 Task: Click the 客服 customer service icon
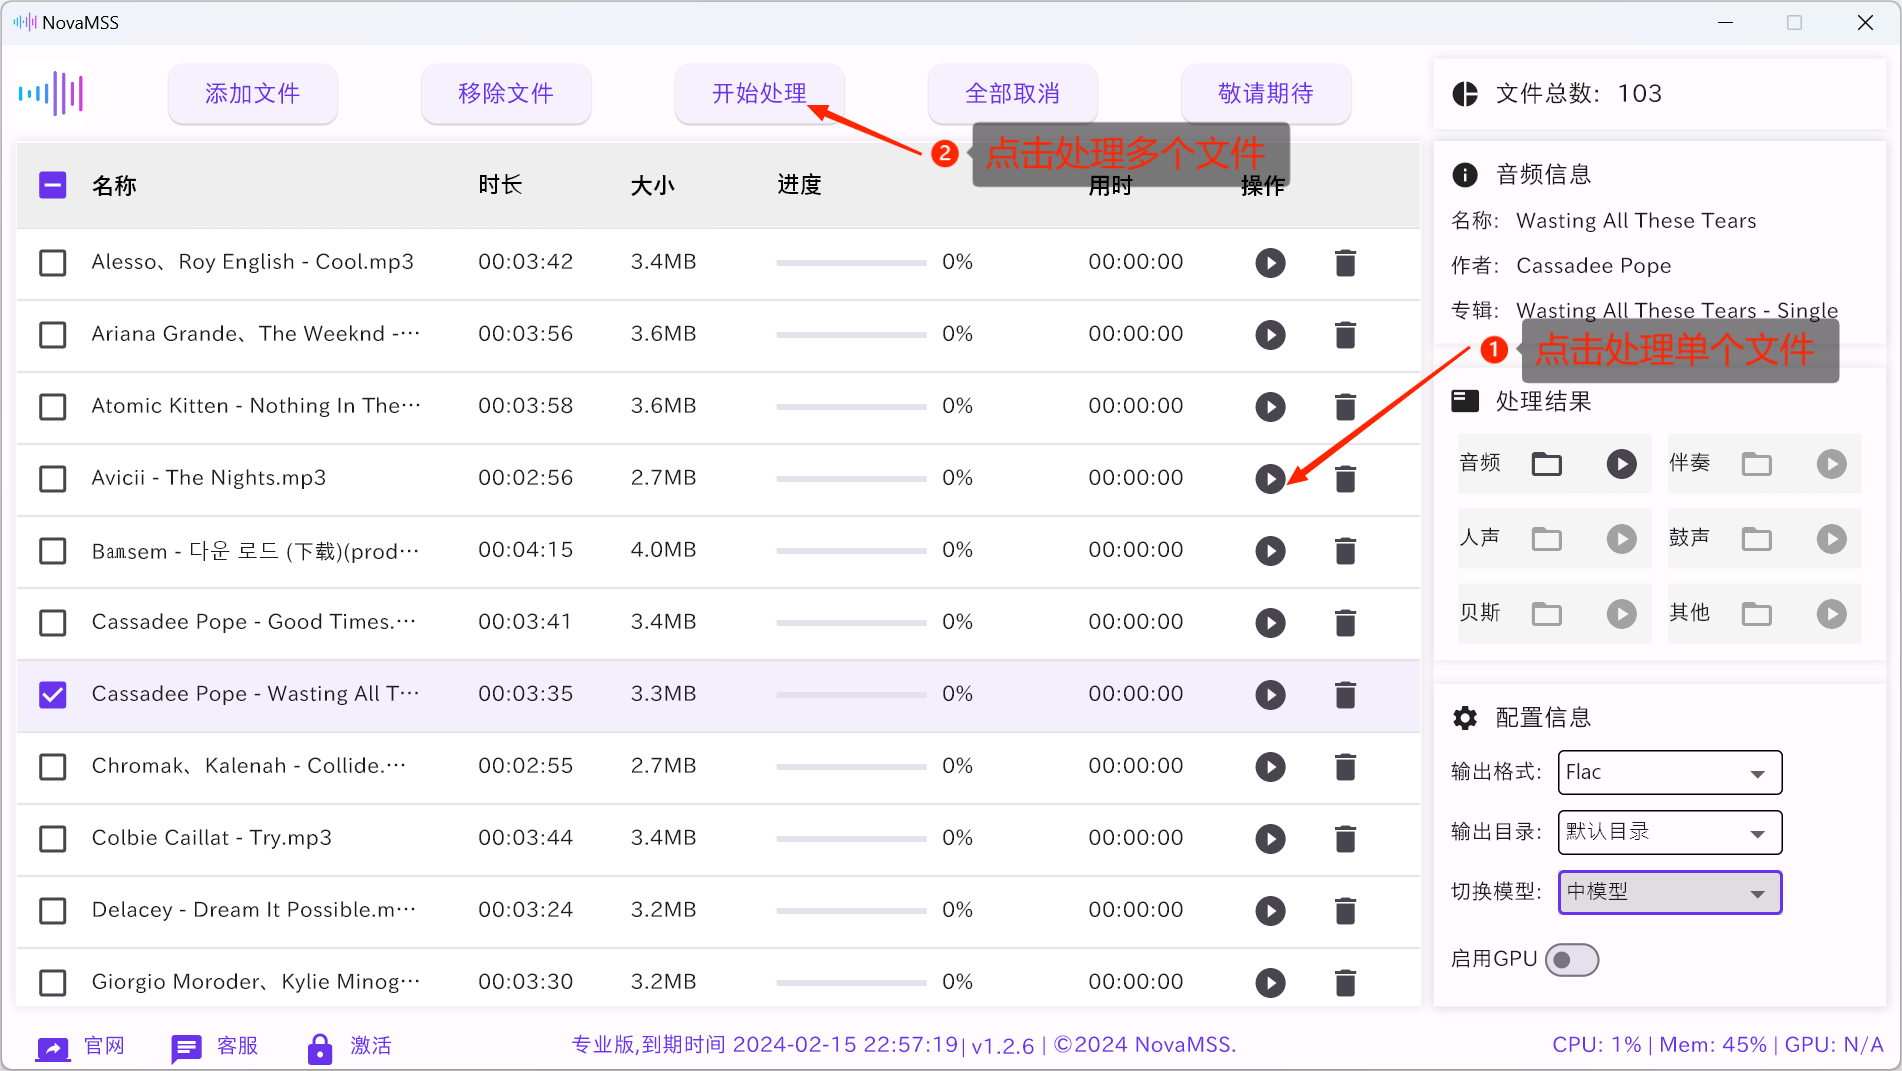186,1046
